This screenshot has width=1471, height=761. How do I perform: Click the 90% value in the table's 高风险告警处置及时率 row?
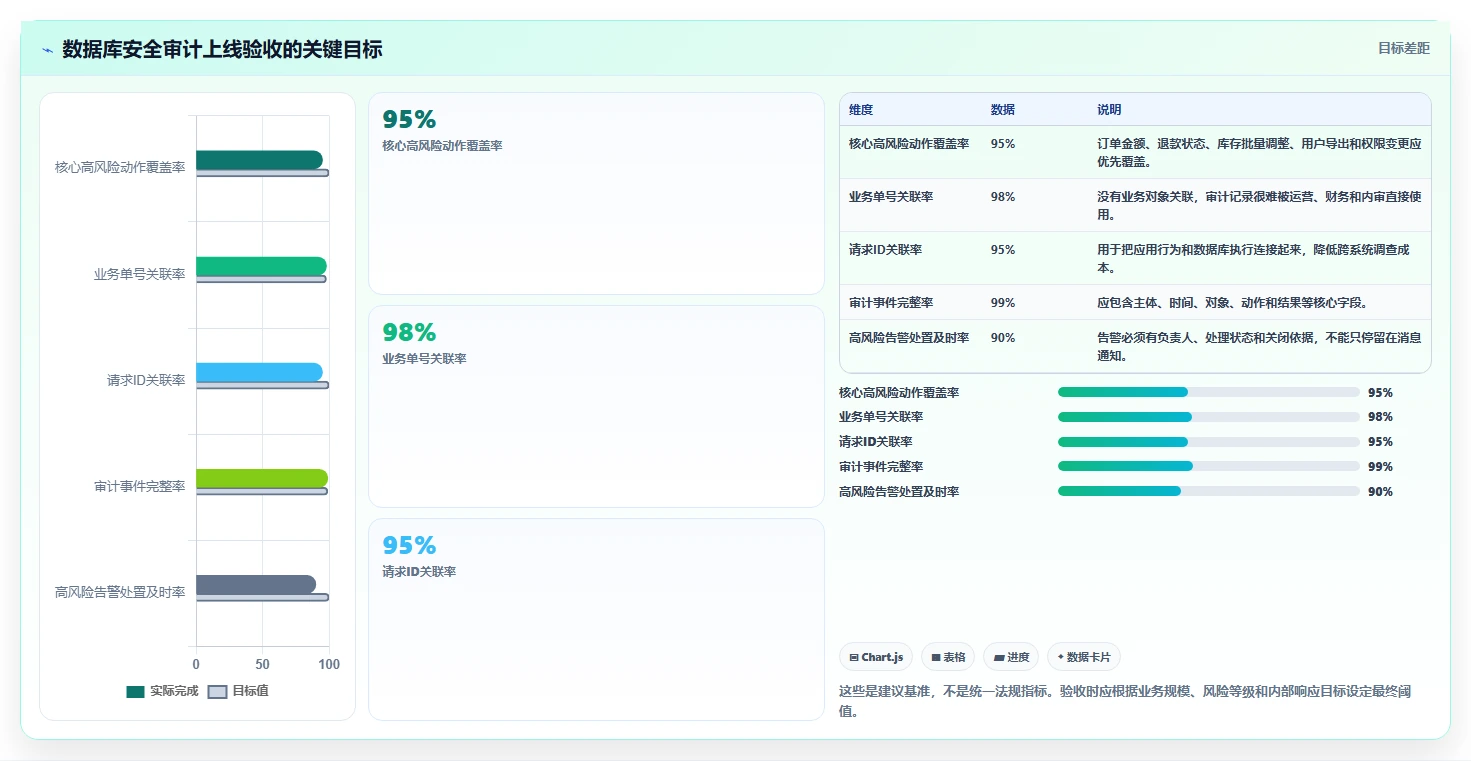[1003, 338]
